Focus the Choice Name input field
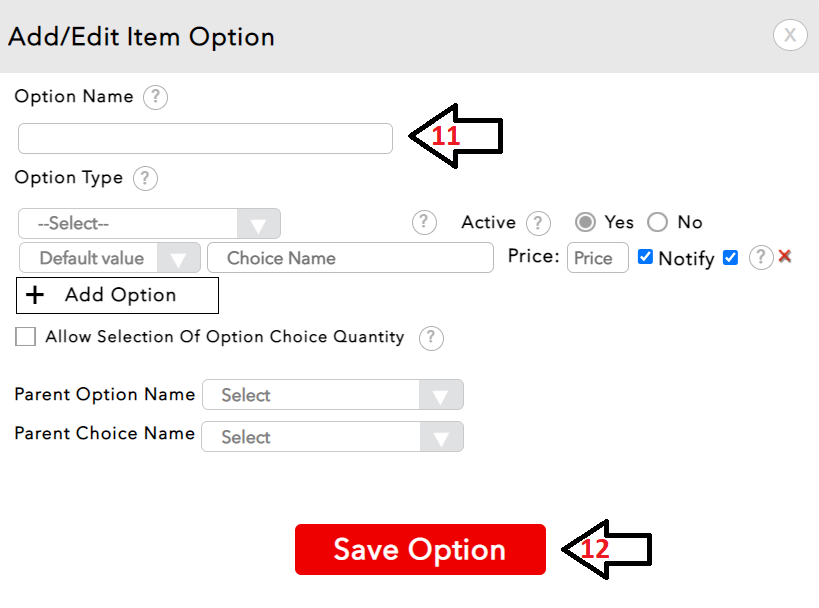The height and width of the screenshot is (608, 819). pyautogui.click(x=350, y=258)
